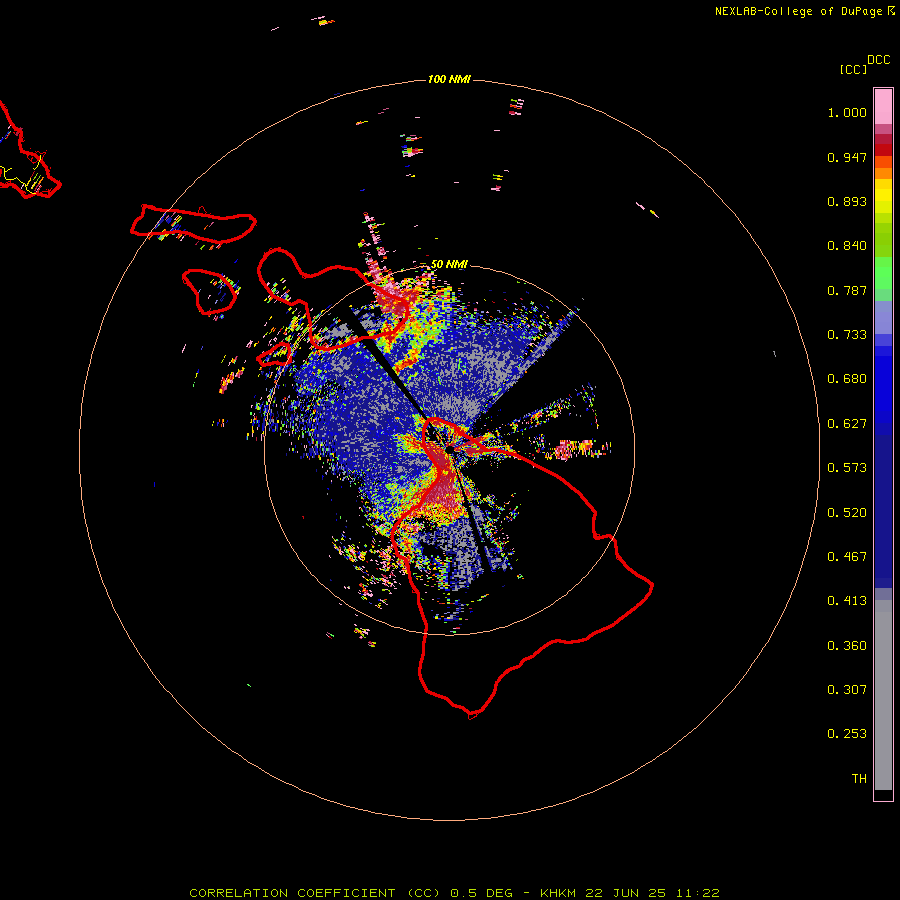Image resolution: width=900 pixels, height=900 pixels.
Task: Click the 0.413 scale value
Action: (847, 601)
